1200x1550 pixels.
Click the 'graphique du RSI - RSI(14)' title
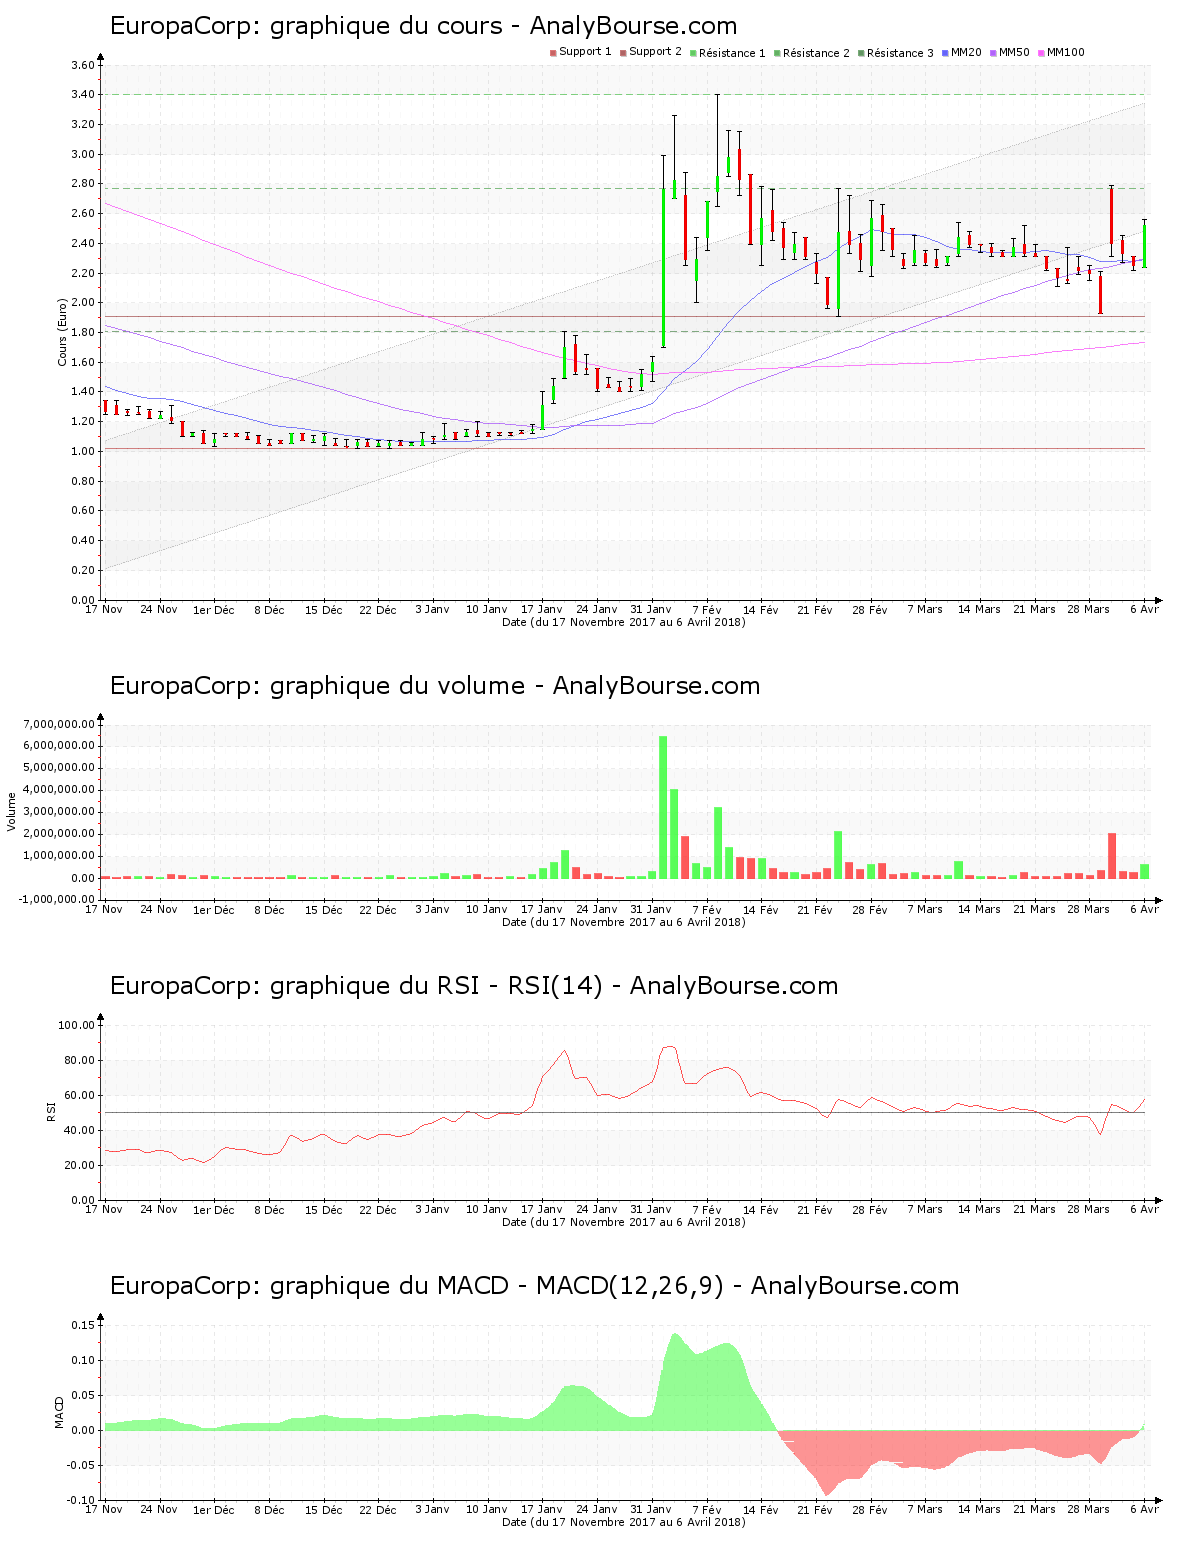pyautogui.click(x=474, y=986)
